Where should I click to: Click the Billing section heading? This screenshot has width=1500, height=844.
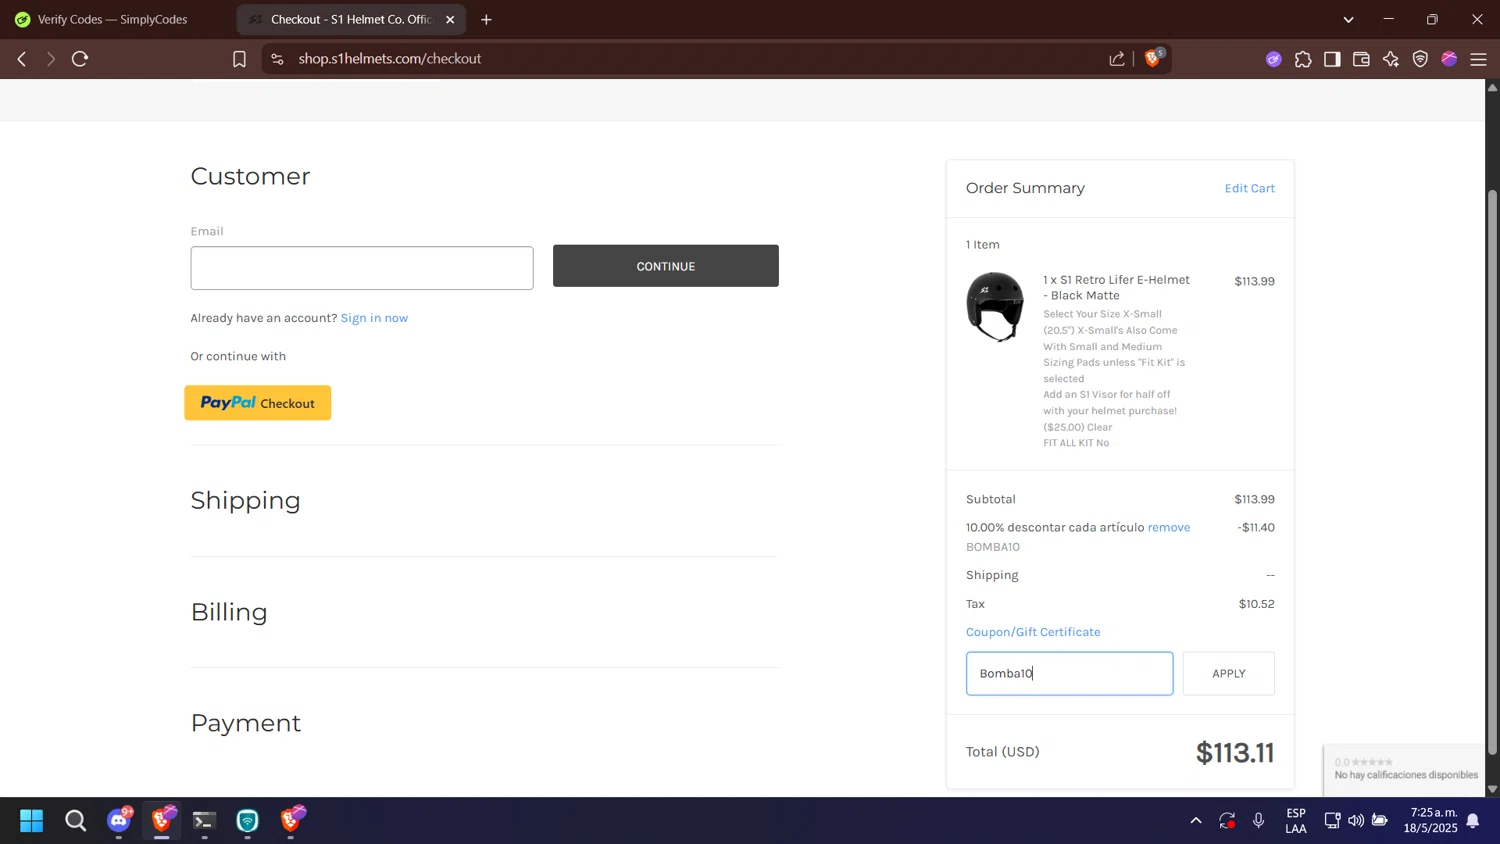point(229,612)
